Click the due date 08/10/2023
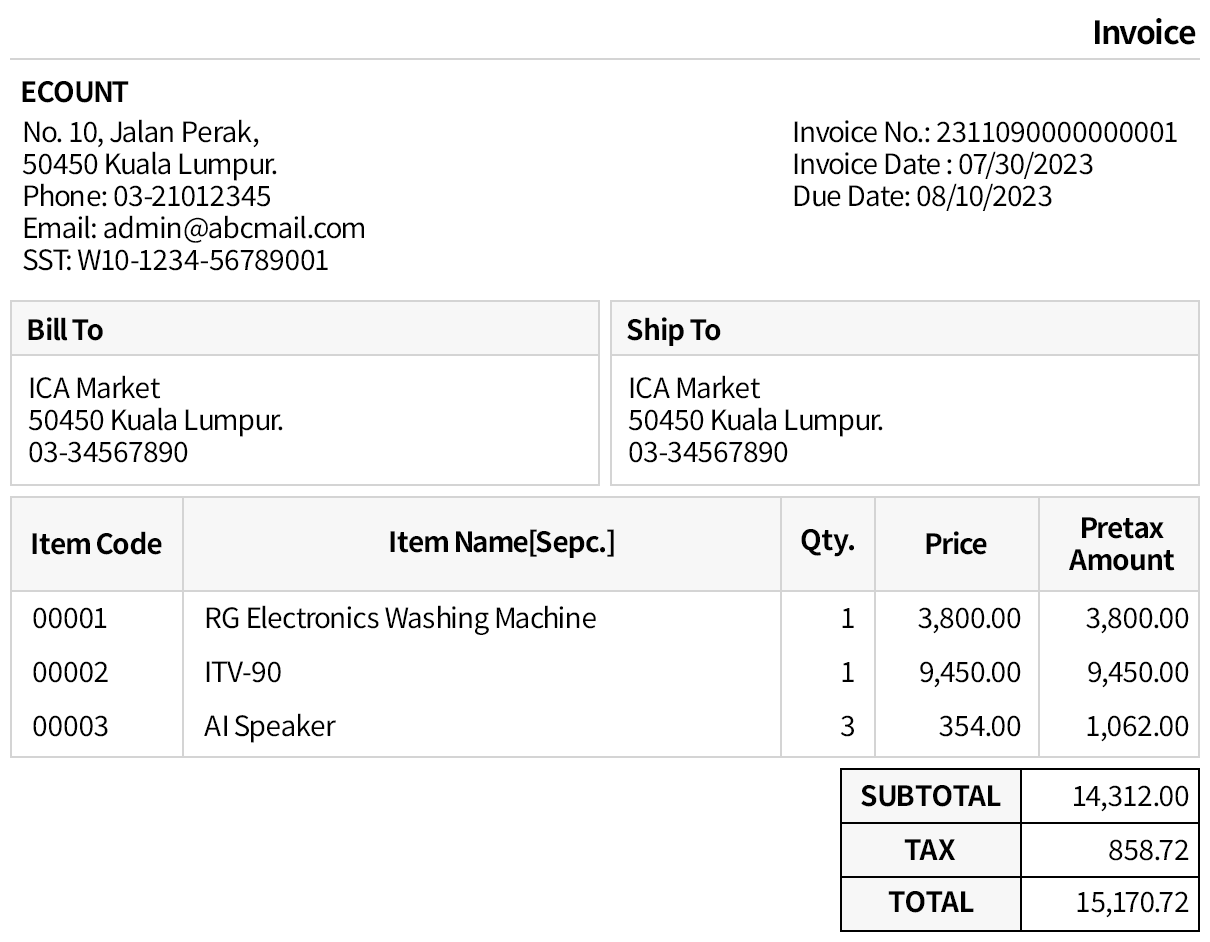 (x=984, y=196)
